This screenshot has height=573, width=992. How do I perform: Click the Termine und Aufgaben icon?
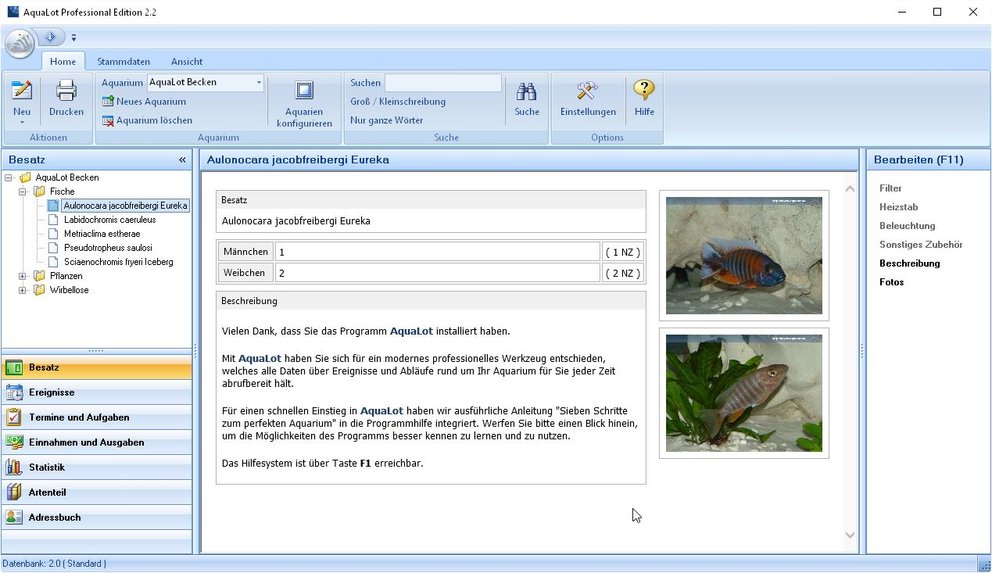pyautogui.click(x=14, y=417)
